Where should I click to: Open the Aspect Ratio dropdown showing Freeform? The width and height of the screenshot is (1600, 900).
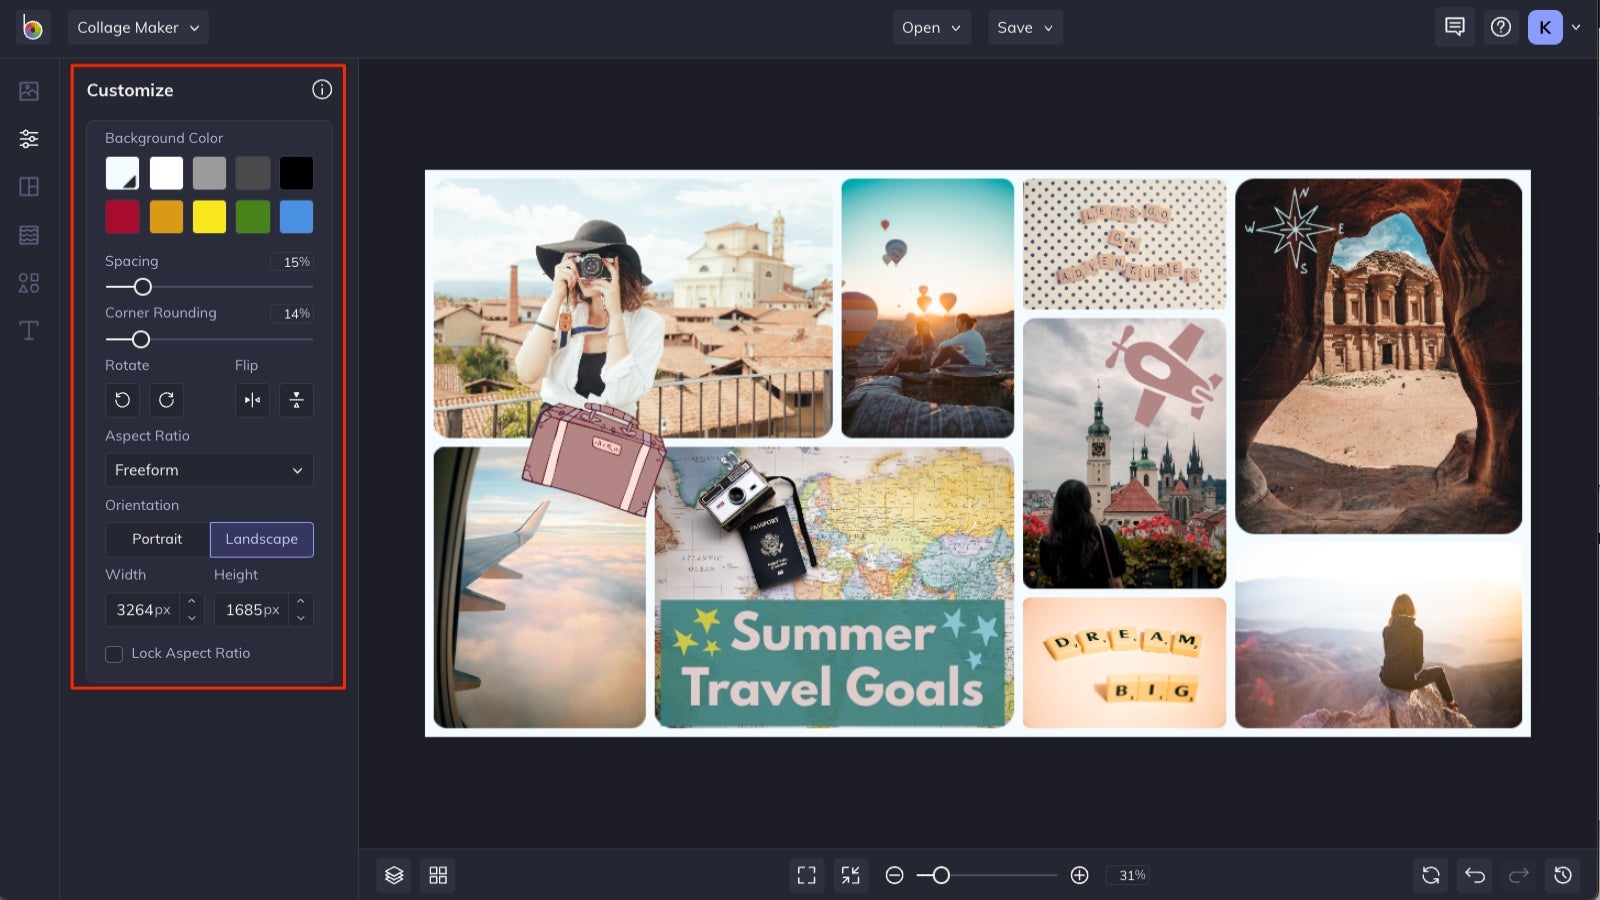click(209, 470)
